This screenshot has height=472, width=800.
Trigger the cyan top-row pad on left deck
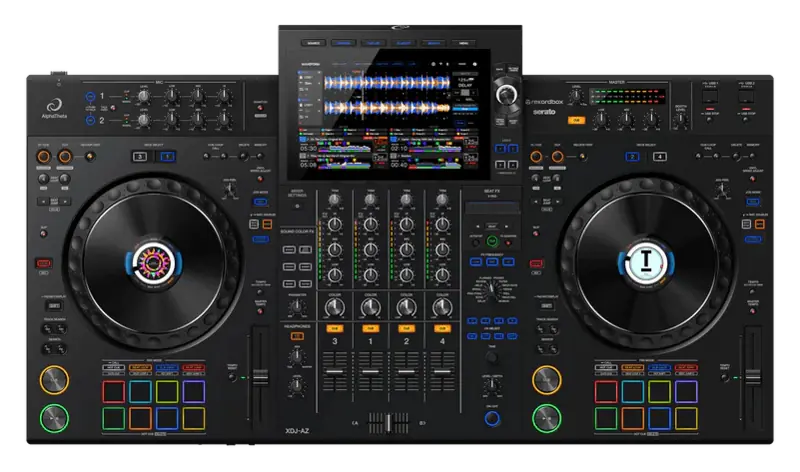[140, 392]
